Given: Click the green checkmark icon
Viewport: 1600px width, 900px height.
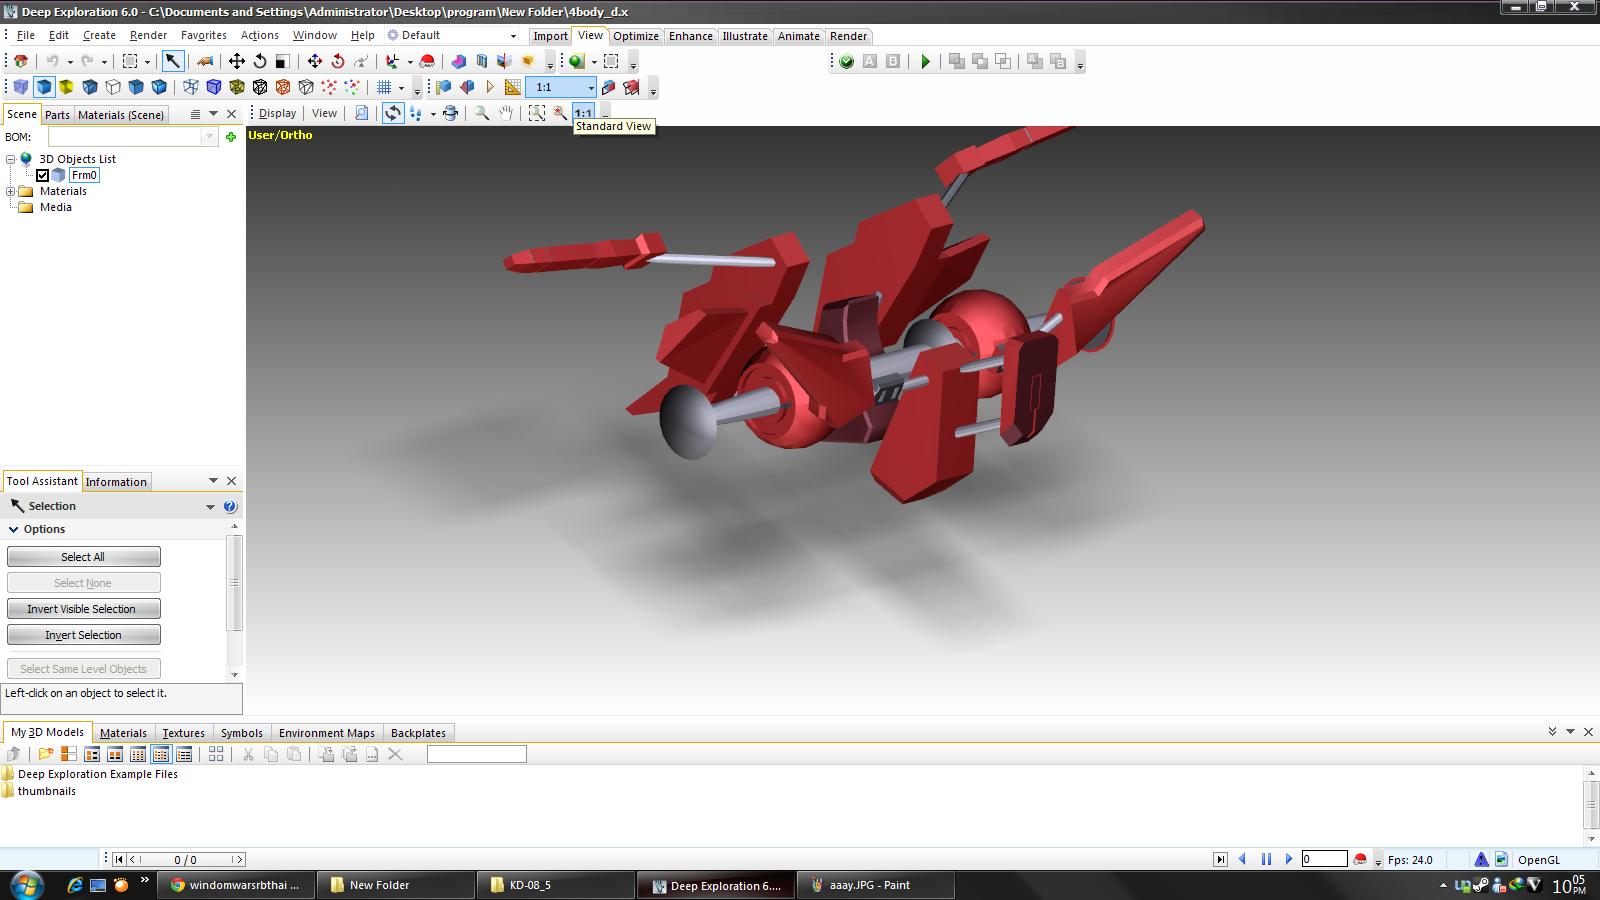Looking at the screenshot, I should [846, 61].
